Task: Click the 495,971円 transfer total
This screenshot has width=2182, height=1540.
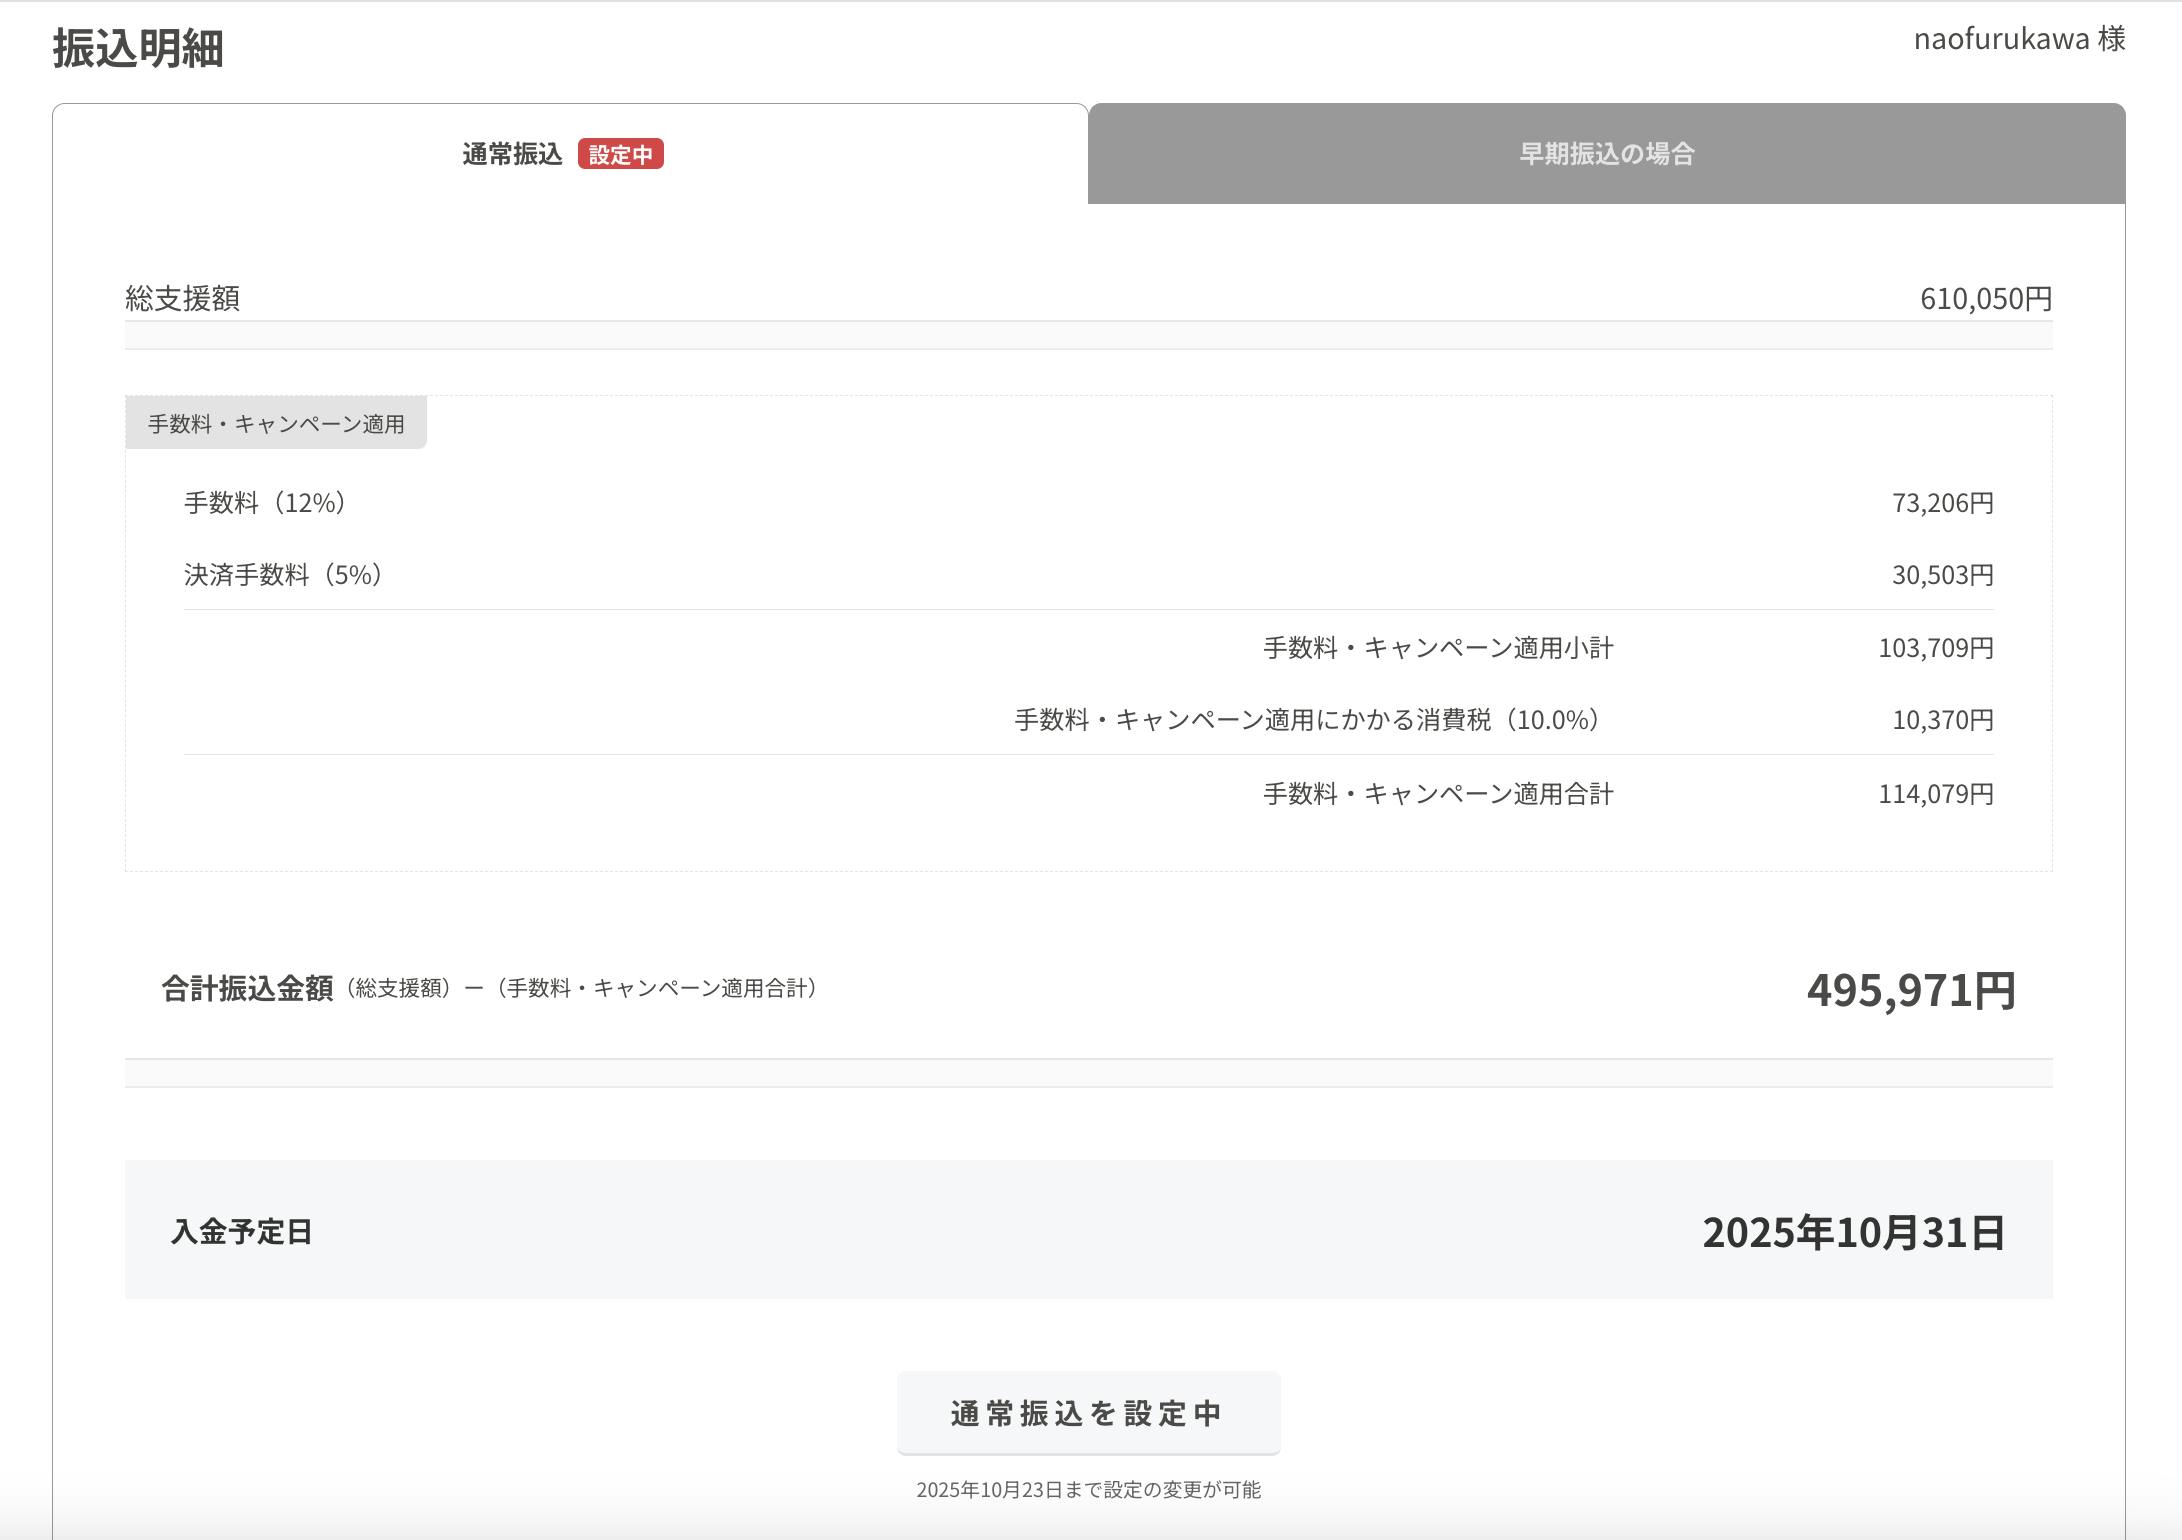Action: coord(1910,990)
